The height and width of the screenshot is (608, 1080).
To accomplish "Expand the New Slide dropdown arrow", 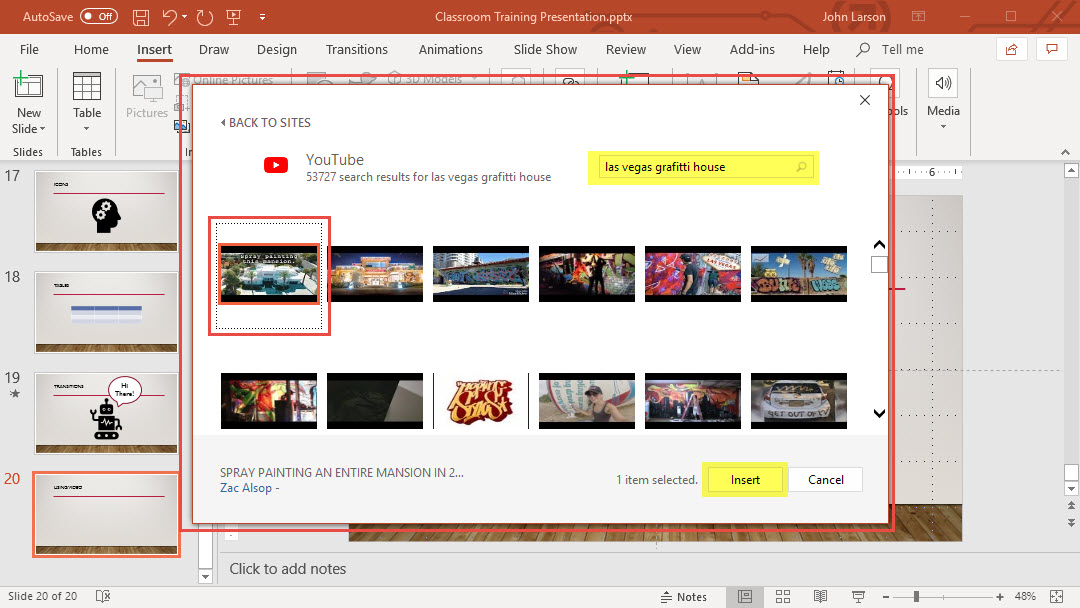I will point(43,129).
